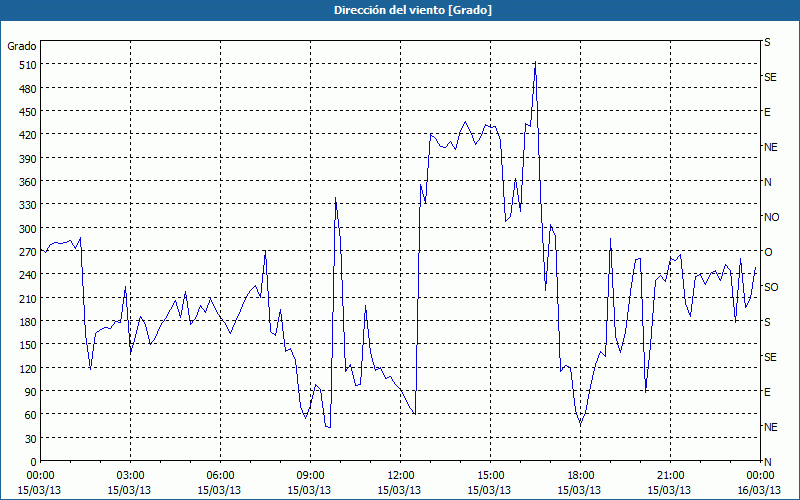The width and height of the screenshot is (800, 500).
Task: Click the y-axis value "0"
Action: (x=34, y=462)
